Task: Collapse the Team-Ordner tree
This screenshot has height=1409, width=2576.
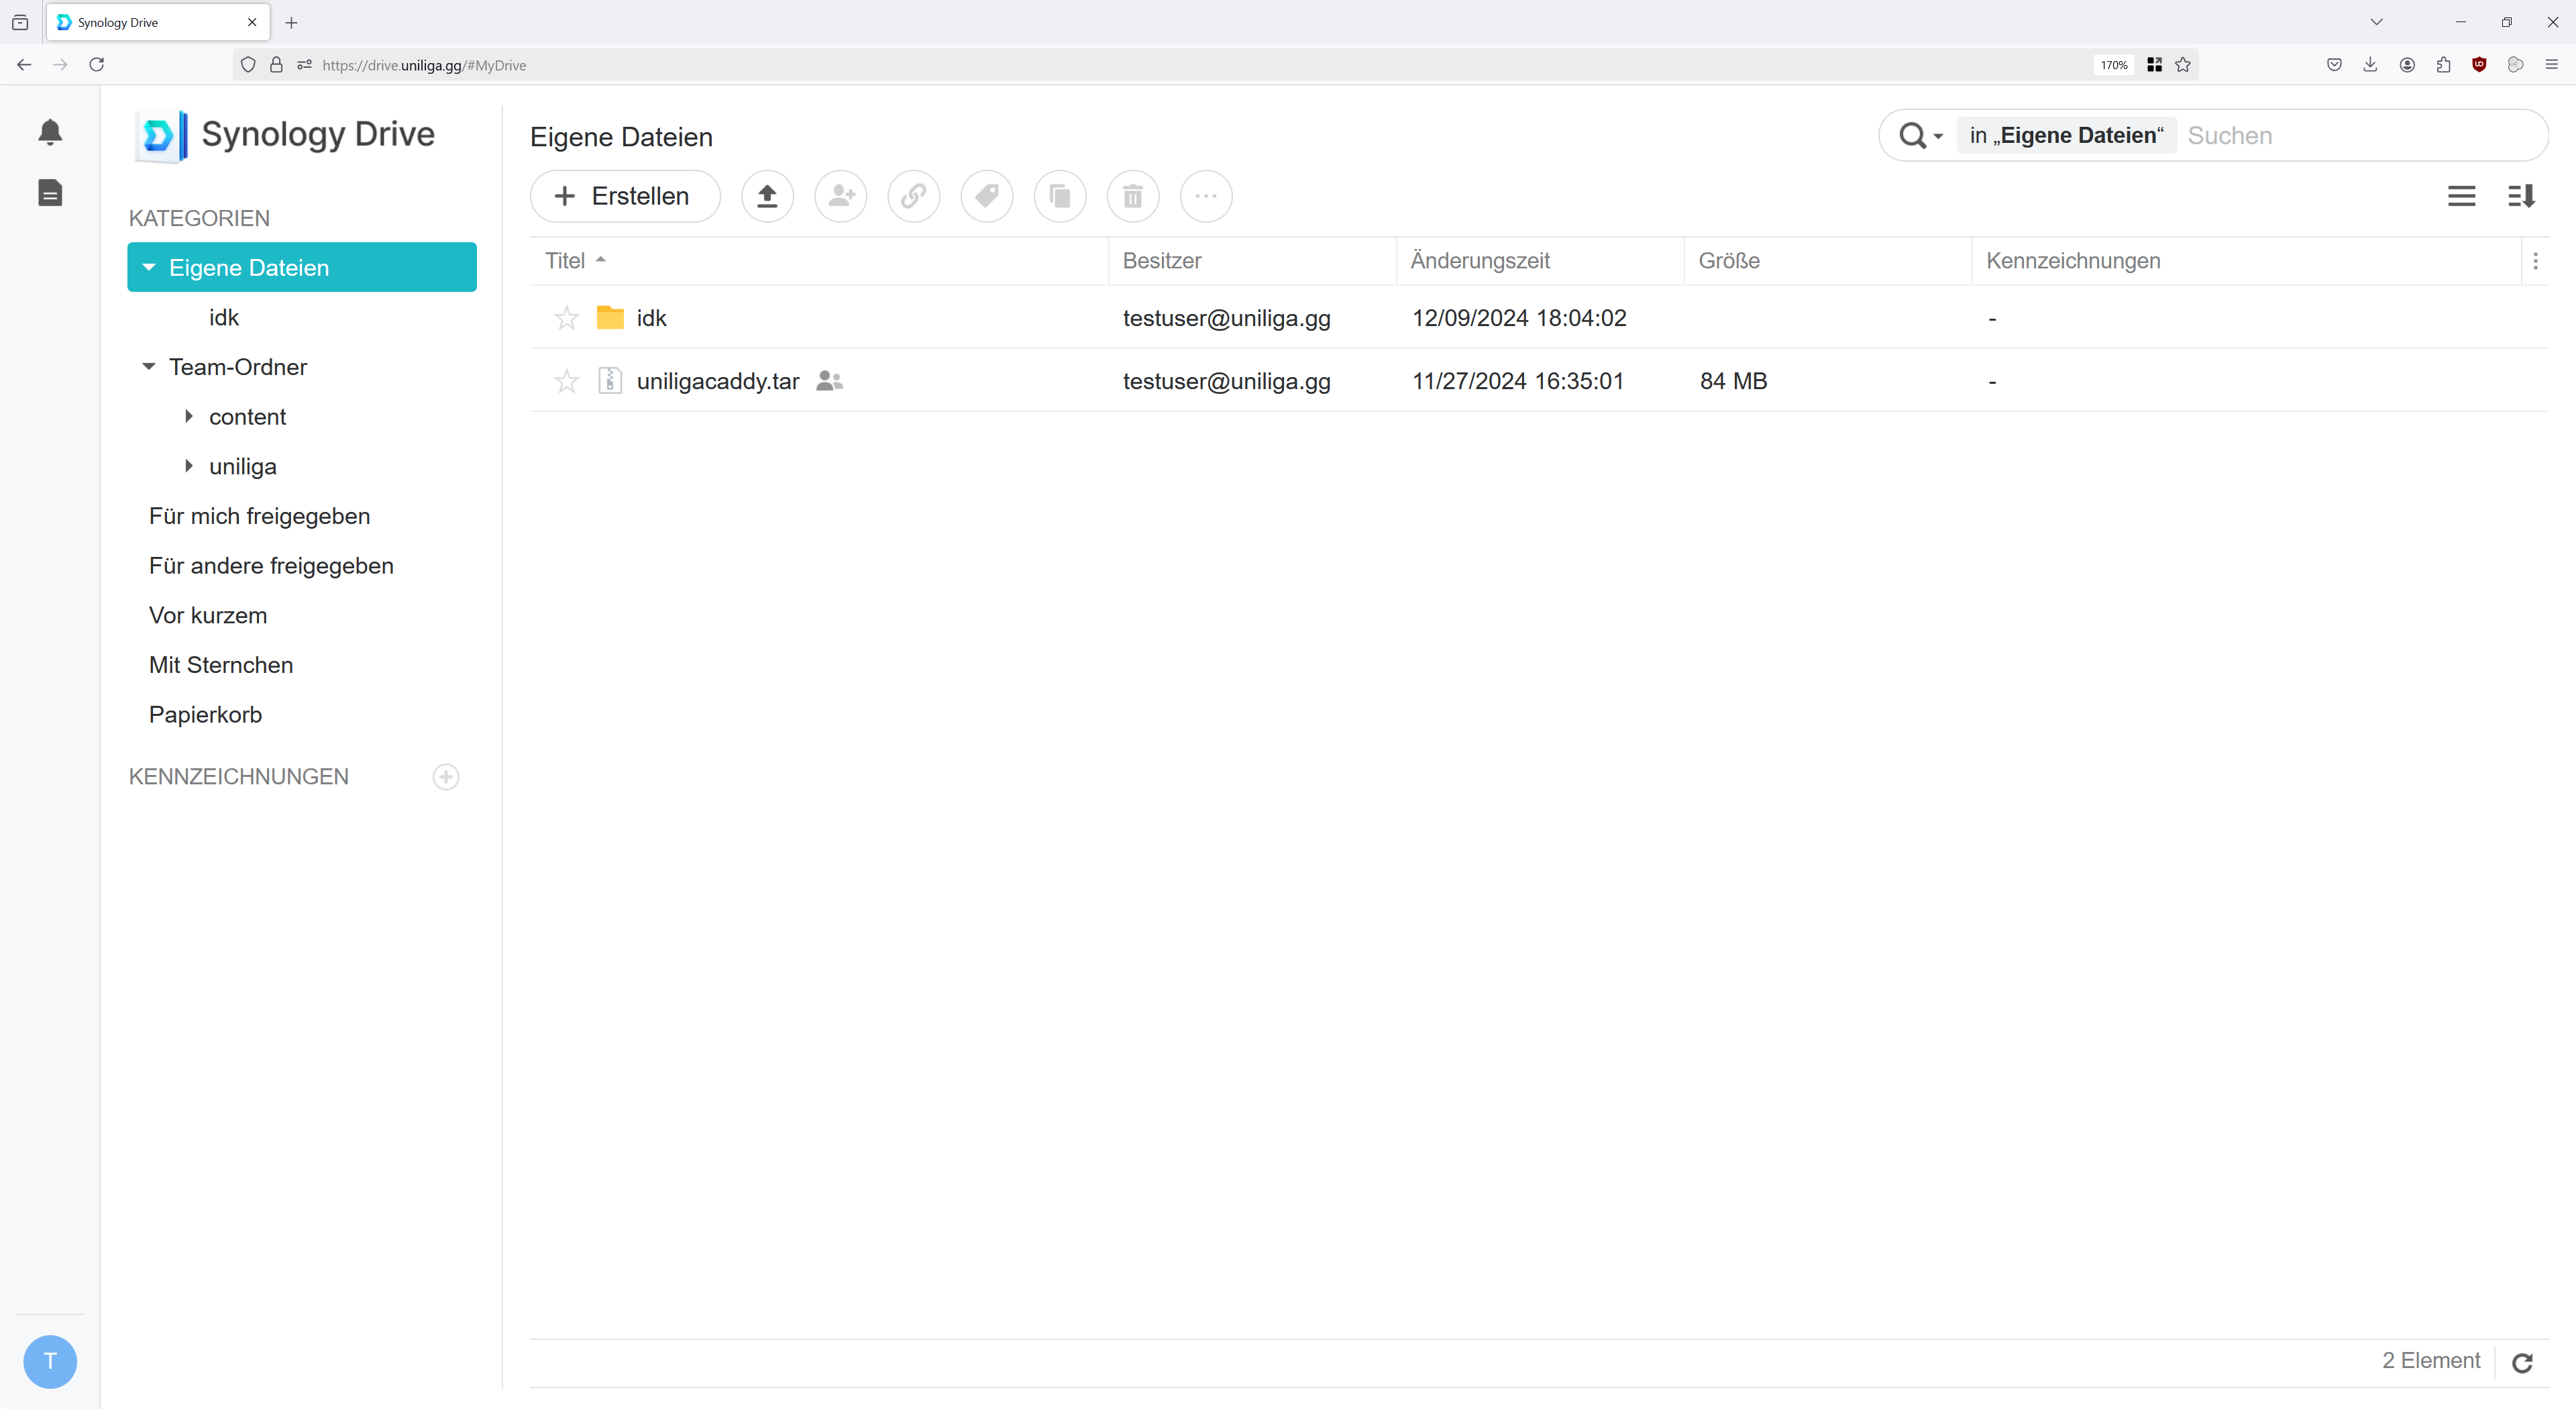Action: pos(149,367)
